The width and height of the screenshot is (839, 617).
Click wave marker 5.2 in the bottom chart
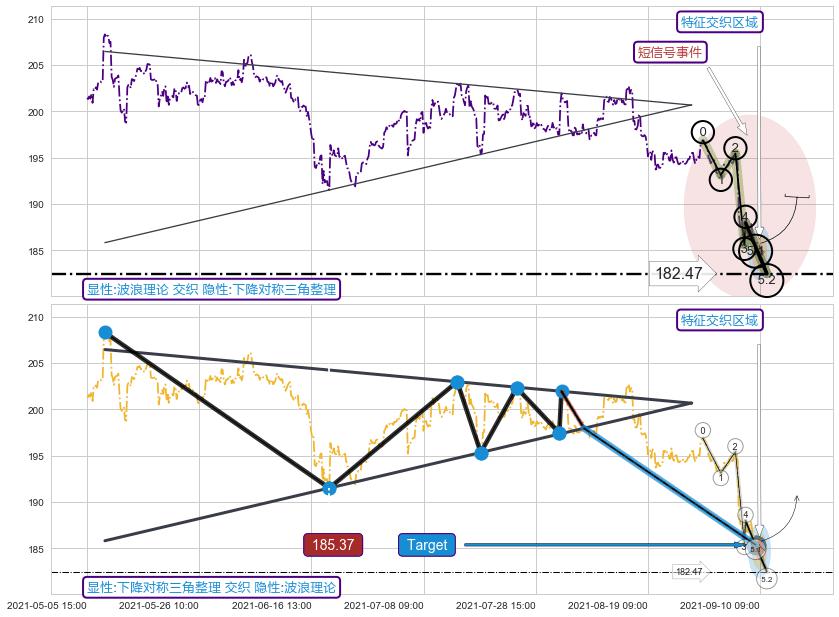click(x=766, y=579)
